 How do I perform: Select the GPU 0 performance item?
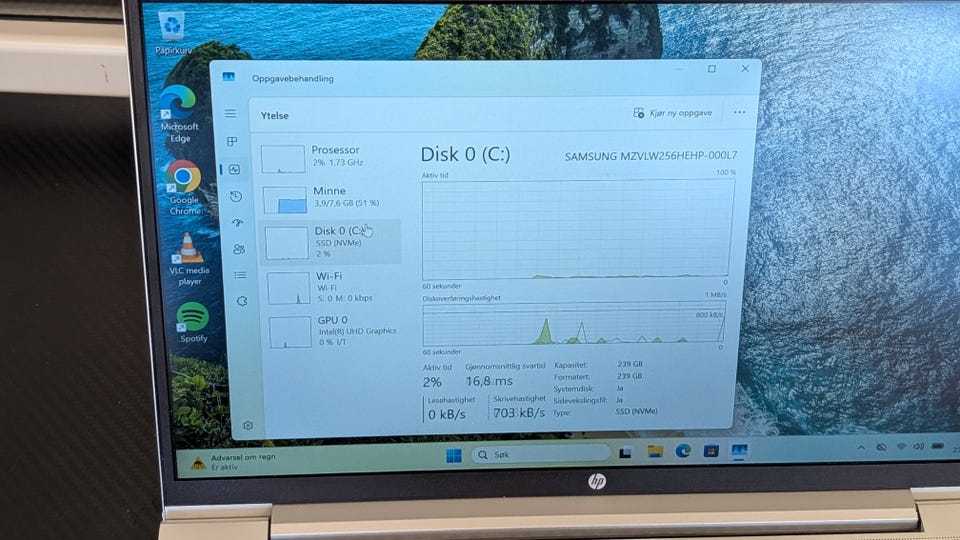click(336, 331)
